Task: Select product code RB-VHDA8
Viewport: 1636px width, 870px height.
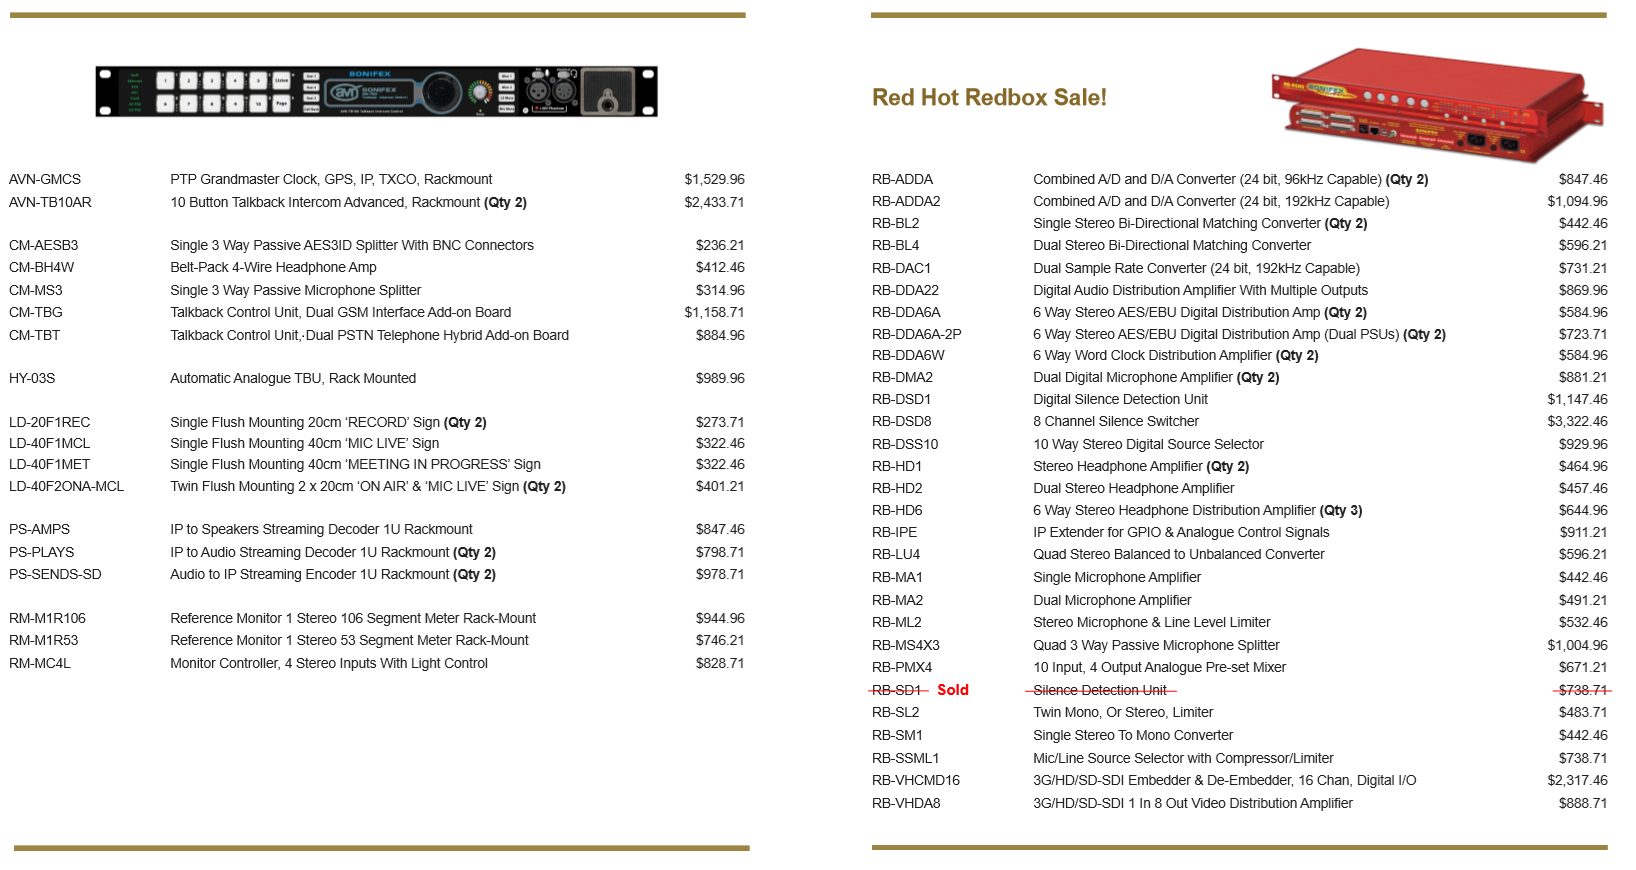Action: pos(906,803)
